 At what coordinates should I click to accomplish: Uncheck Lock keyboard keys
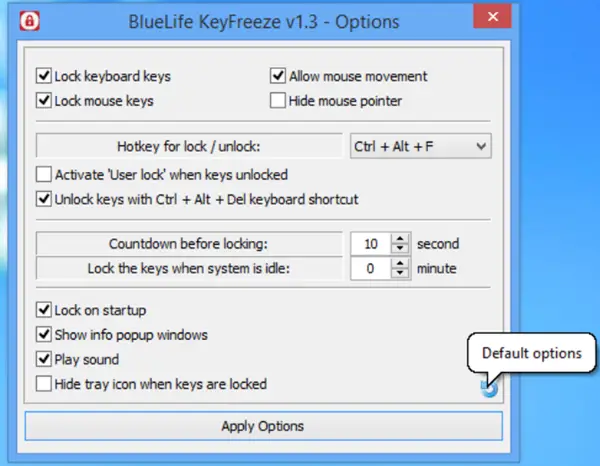click(x=44, y=76)
